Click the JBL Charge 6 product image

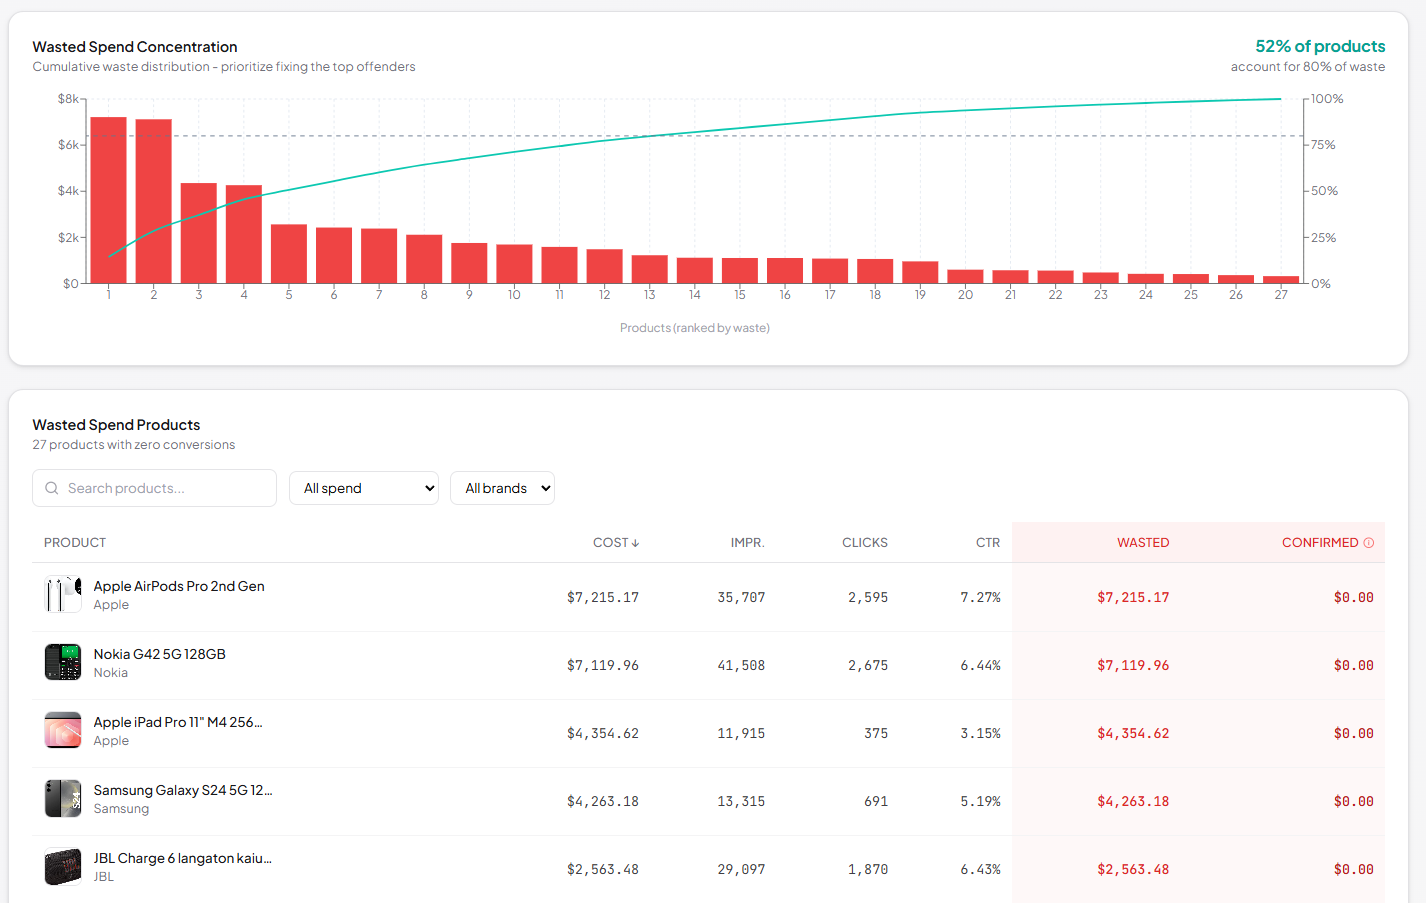(x=62, y=866)
